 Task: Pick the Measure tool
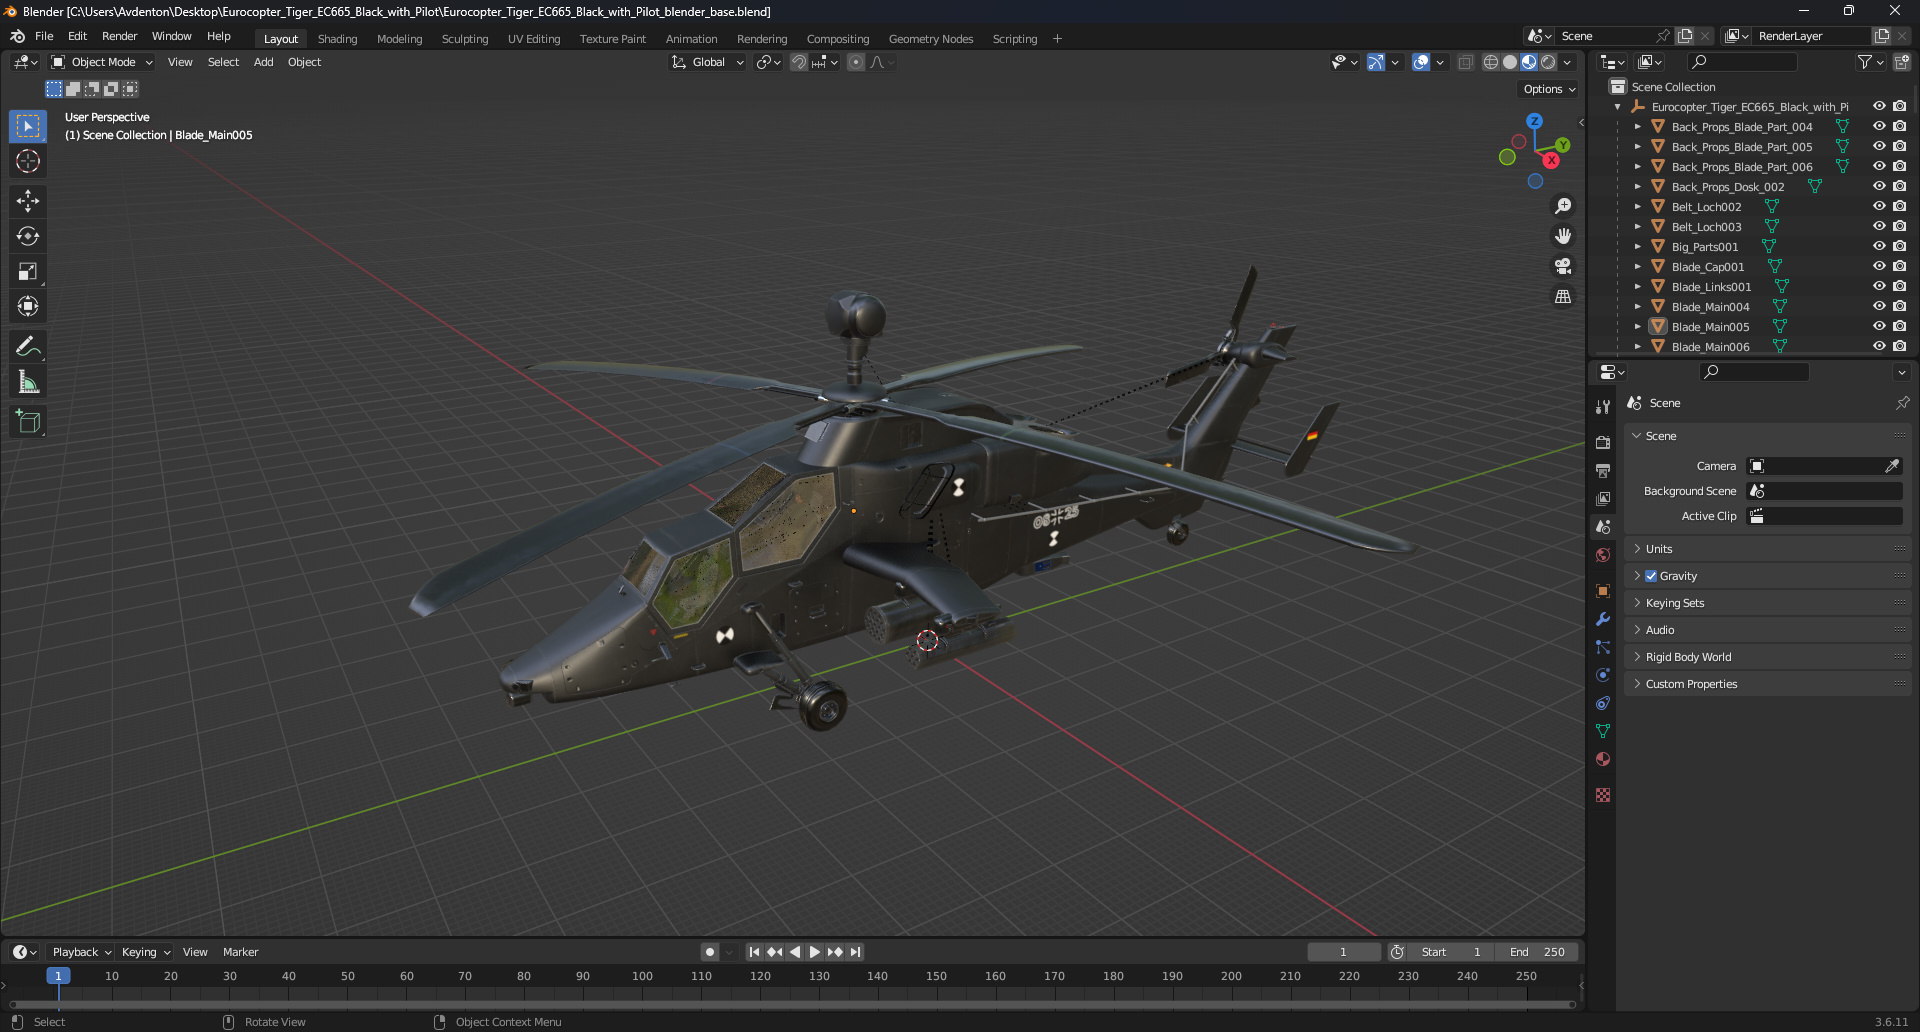pyautogui.click(x=28, y=382)
